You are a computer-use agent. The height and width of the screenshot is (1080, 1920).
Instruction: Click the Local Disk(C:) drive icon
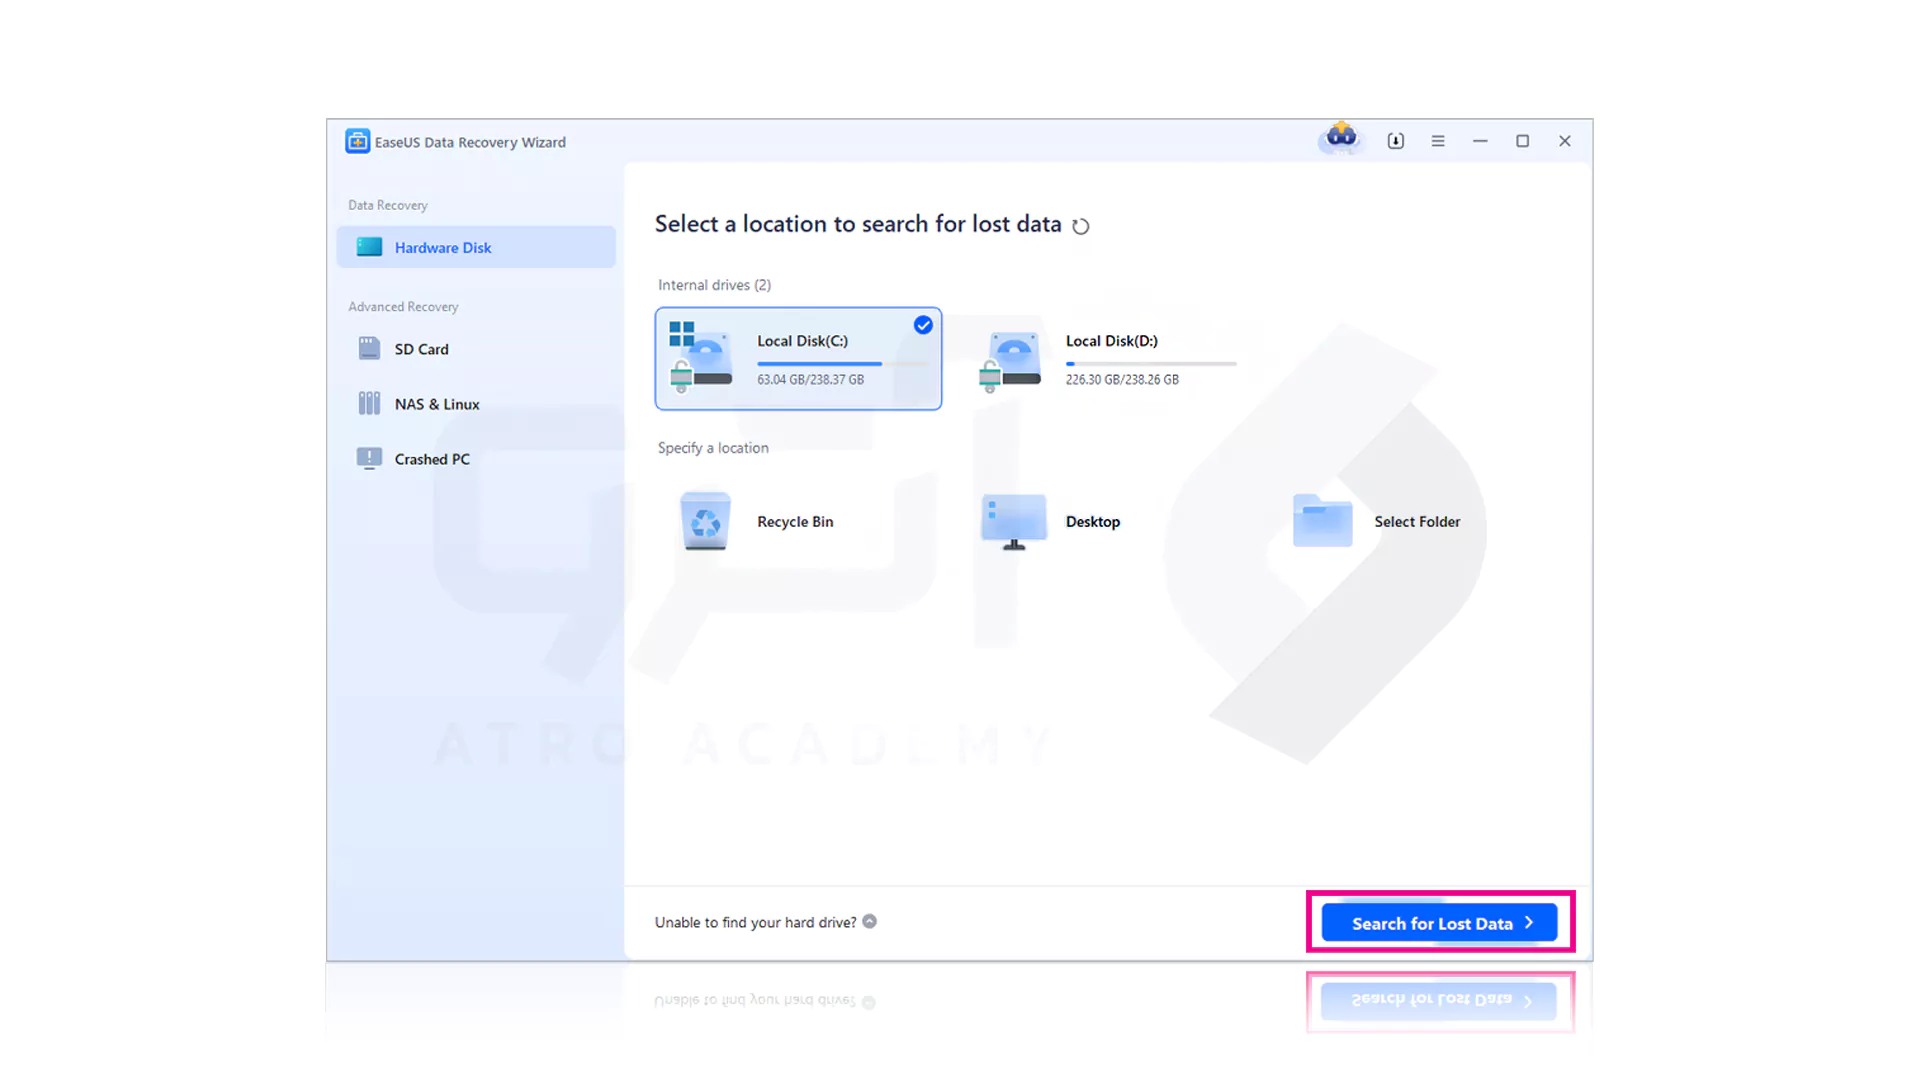701,357
